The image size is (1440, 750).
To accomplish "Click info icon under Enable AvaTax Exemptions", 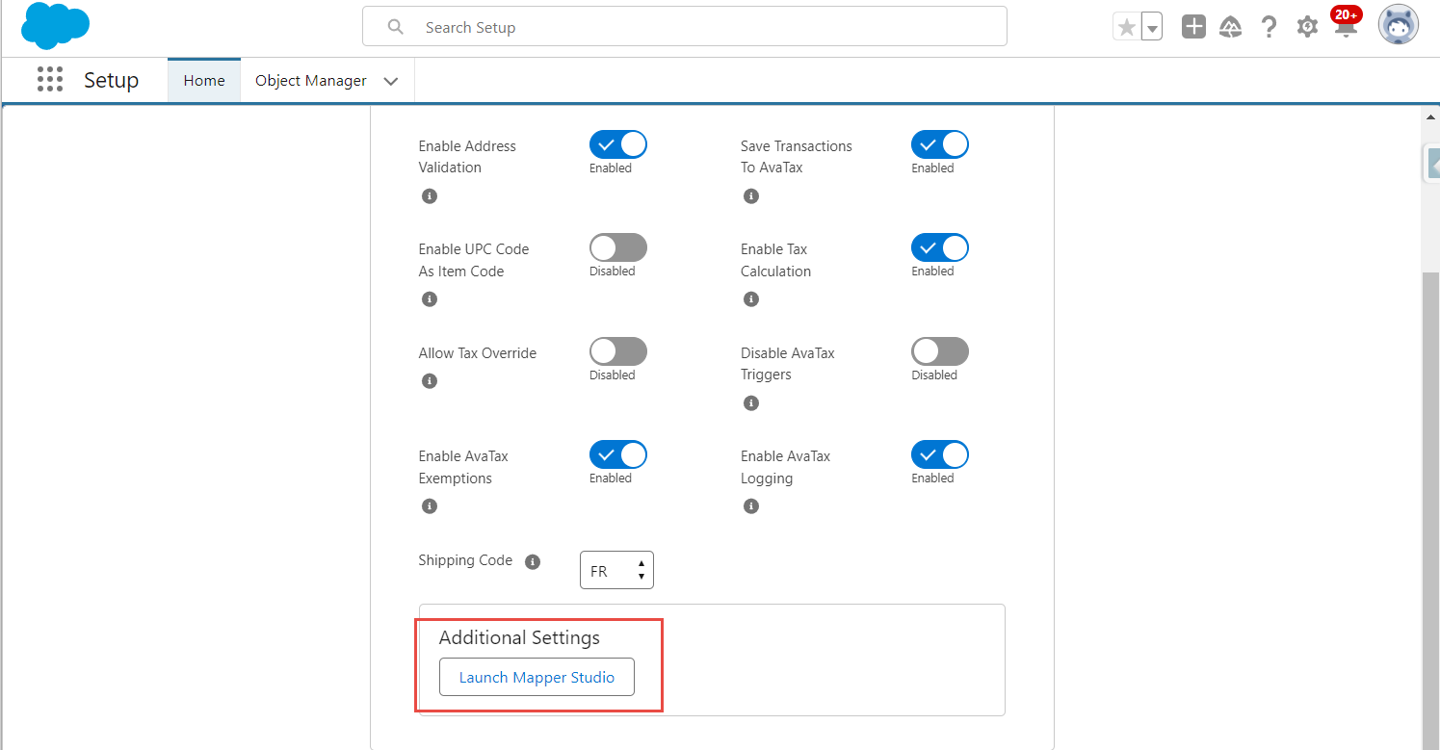I will coord(430,506).
